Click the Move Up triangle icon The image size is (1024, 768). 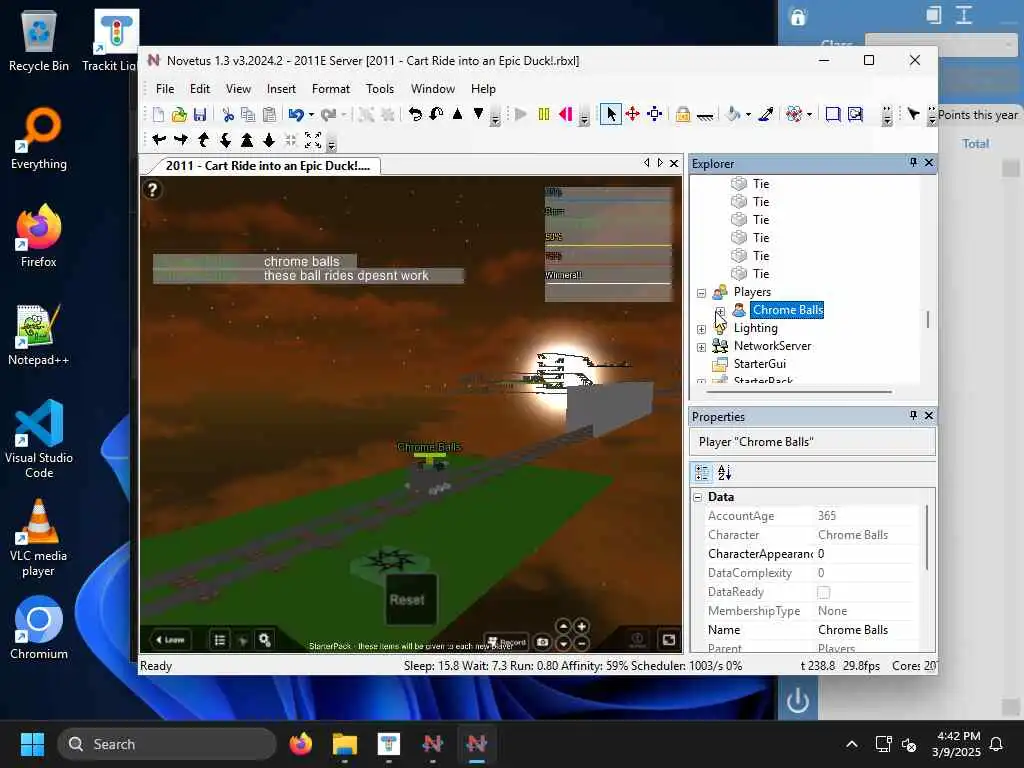point(457,114)
